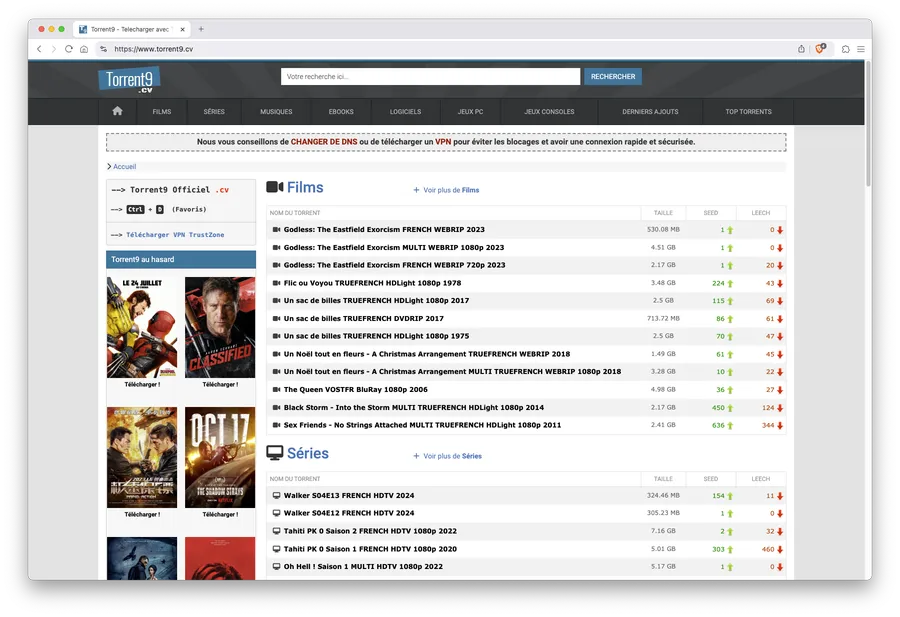The image size is (900, 617).
Task: Open a new tab with plus icon
Action: [201, 29]
